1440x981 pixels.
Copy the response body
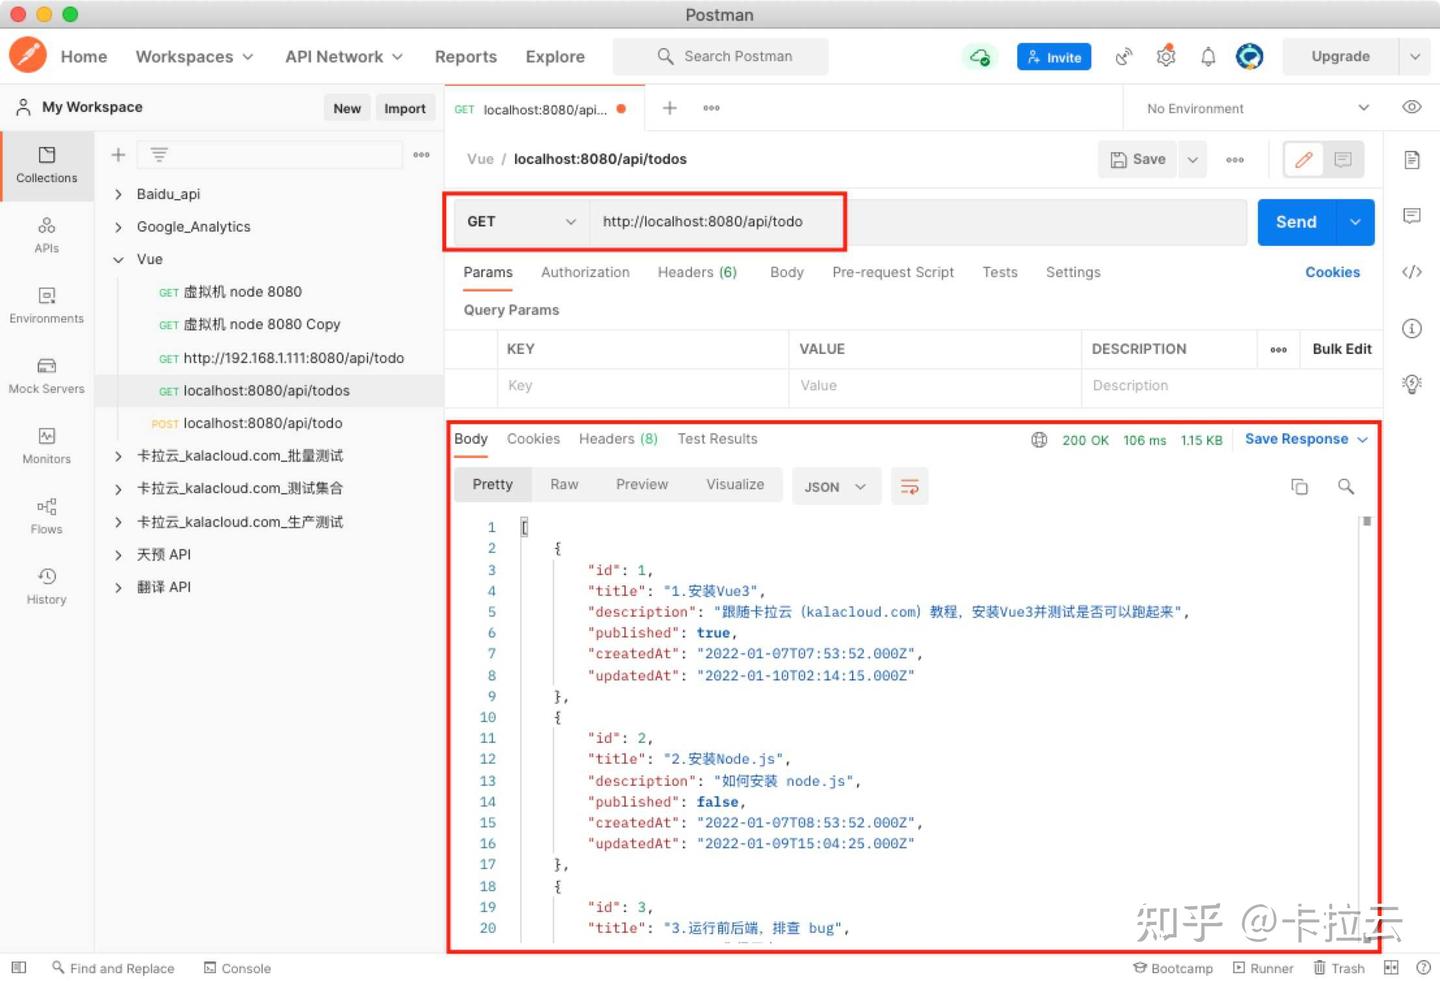(1299, 486)
